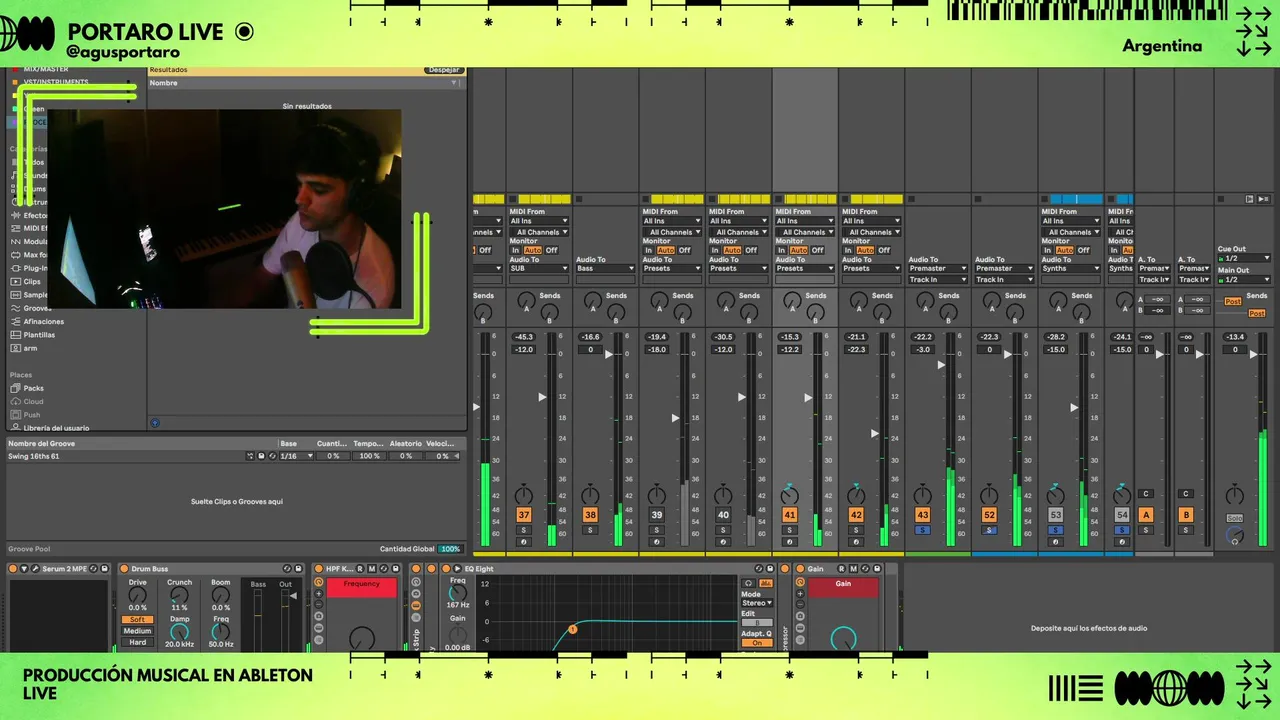
Task: Toggle Serum 2 MPE device activator
Action: [14, 569]
